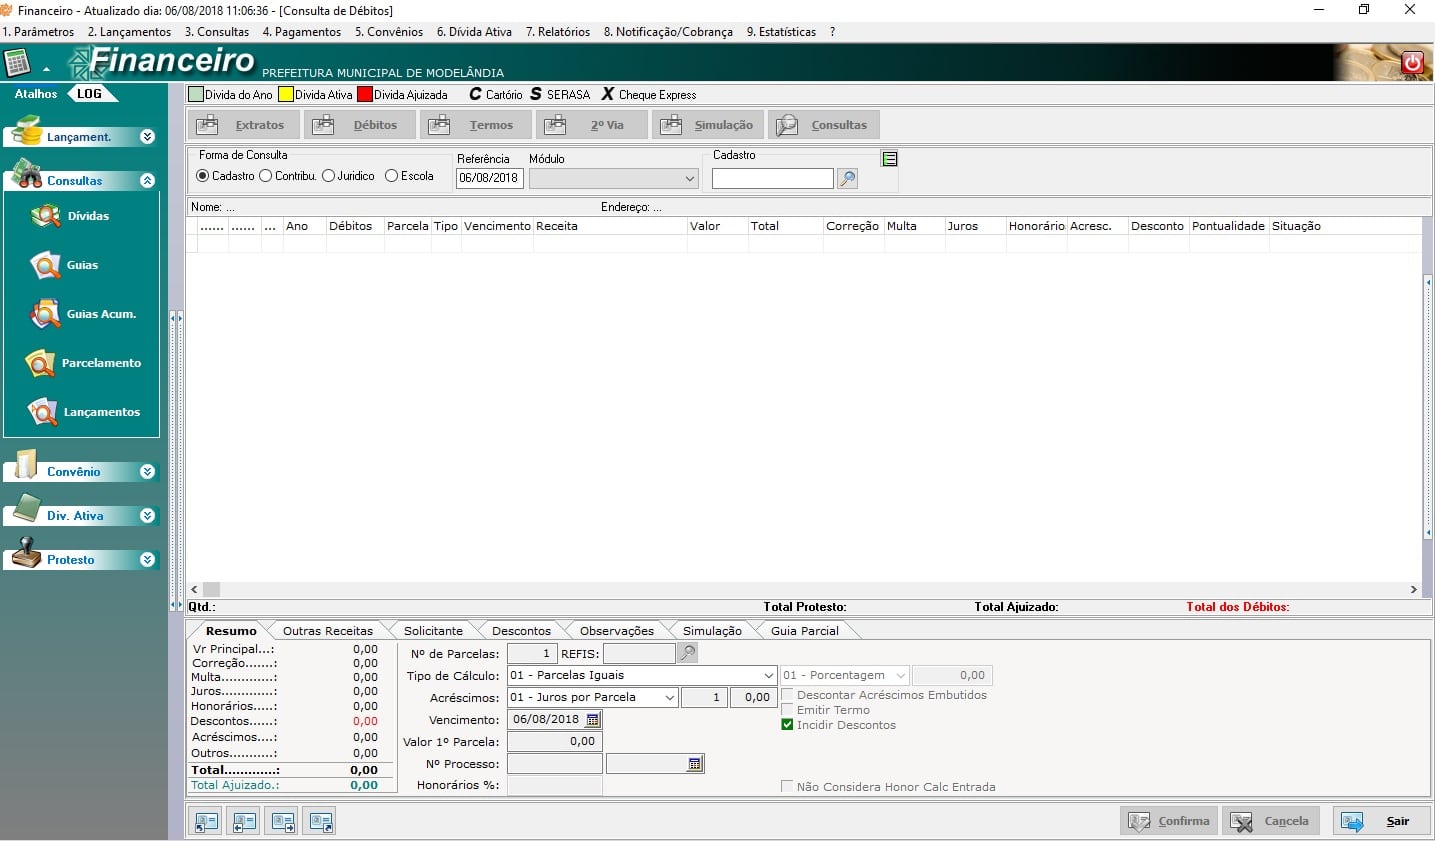Click the Cadastro search magnifier icon

coord(847,179)
